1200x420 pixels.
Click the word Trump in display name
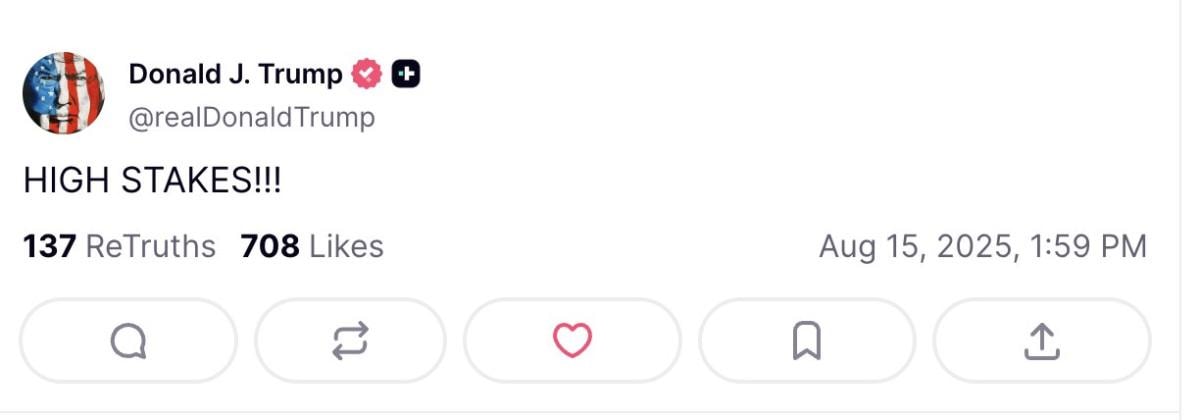point(299,74)
